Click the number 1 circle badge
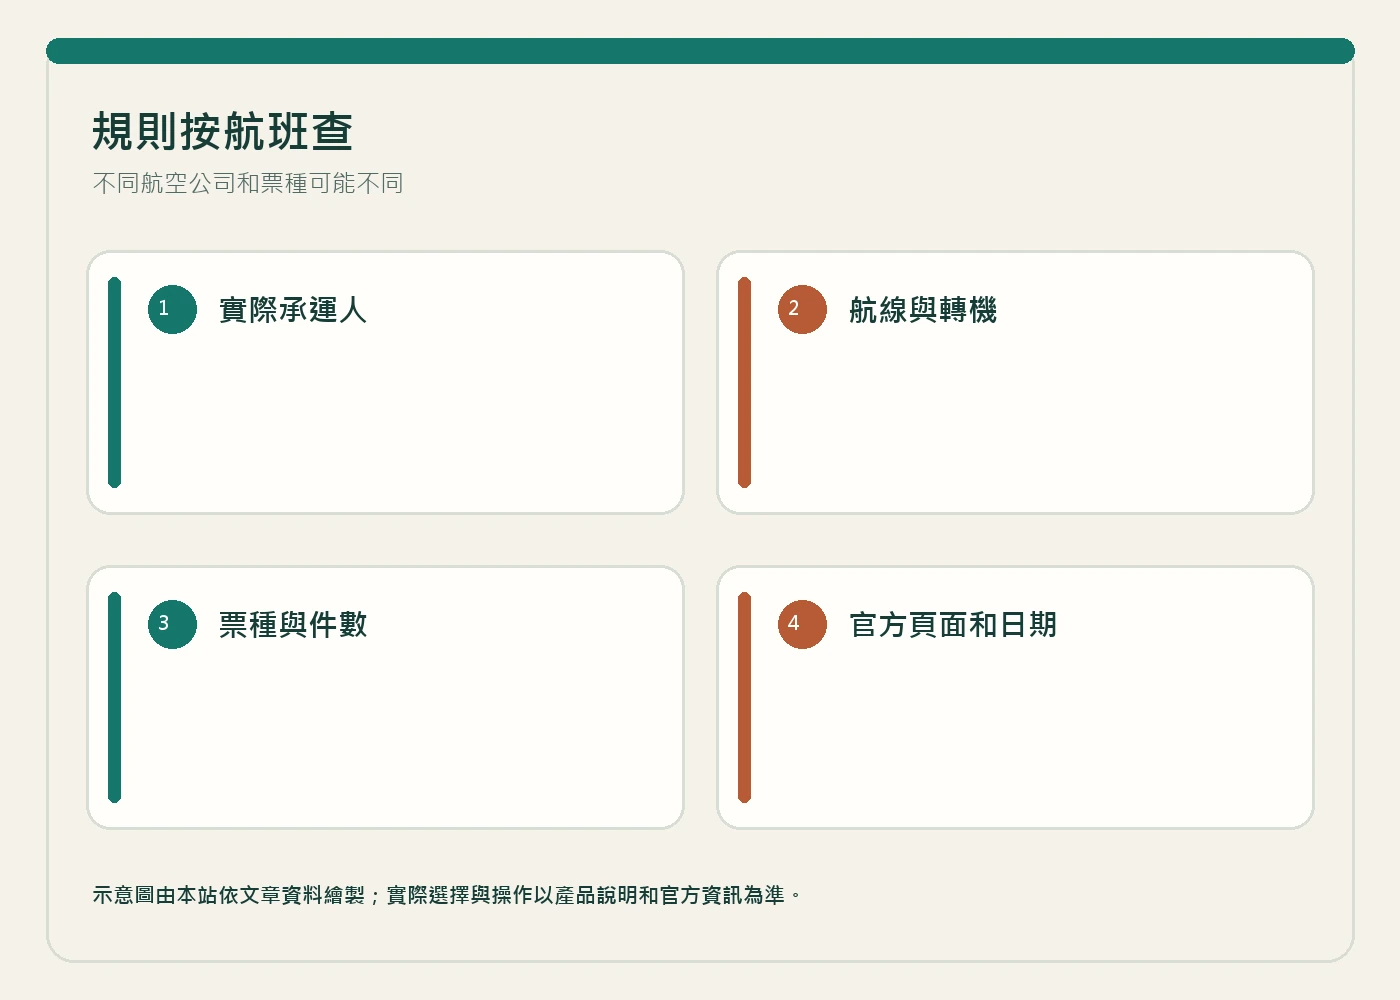 [x=172, y=309]
